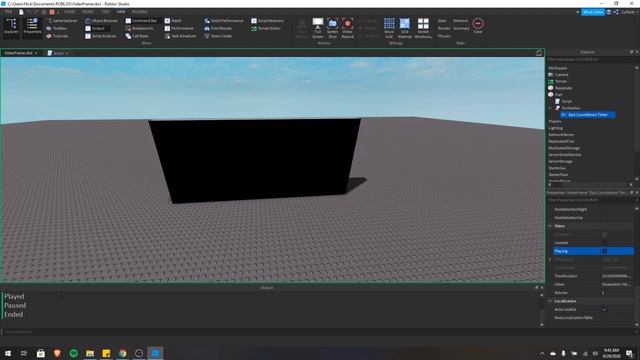Open the Windows Start menu
The width and height of the screenshot is (640, 360).
coord(8,353)
